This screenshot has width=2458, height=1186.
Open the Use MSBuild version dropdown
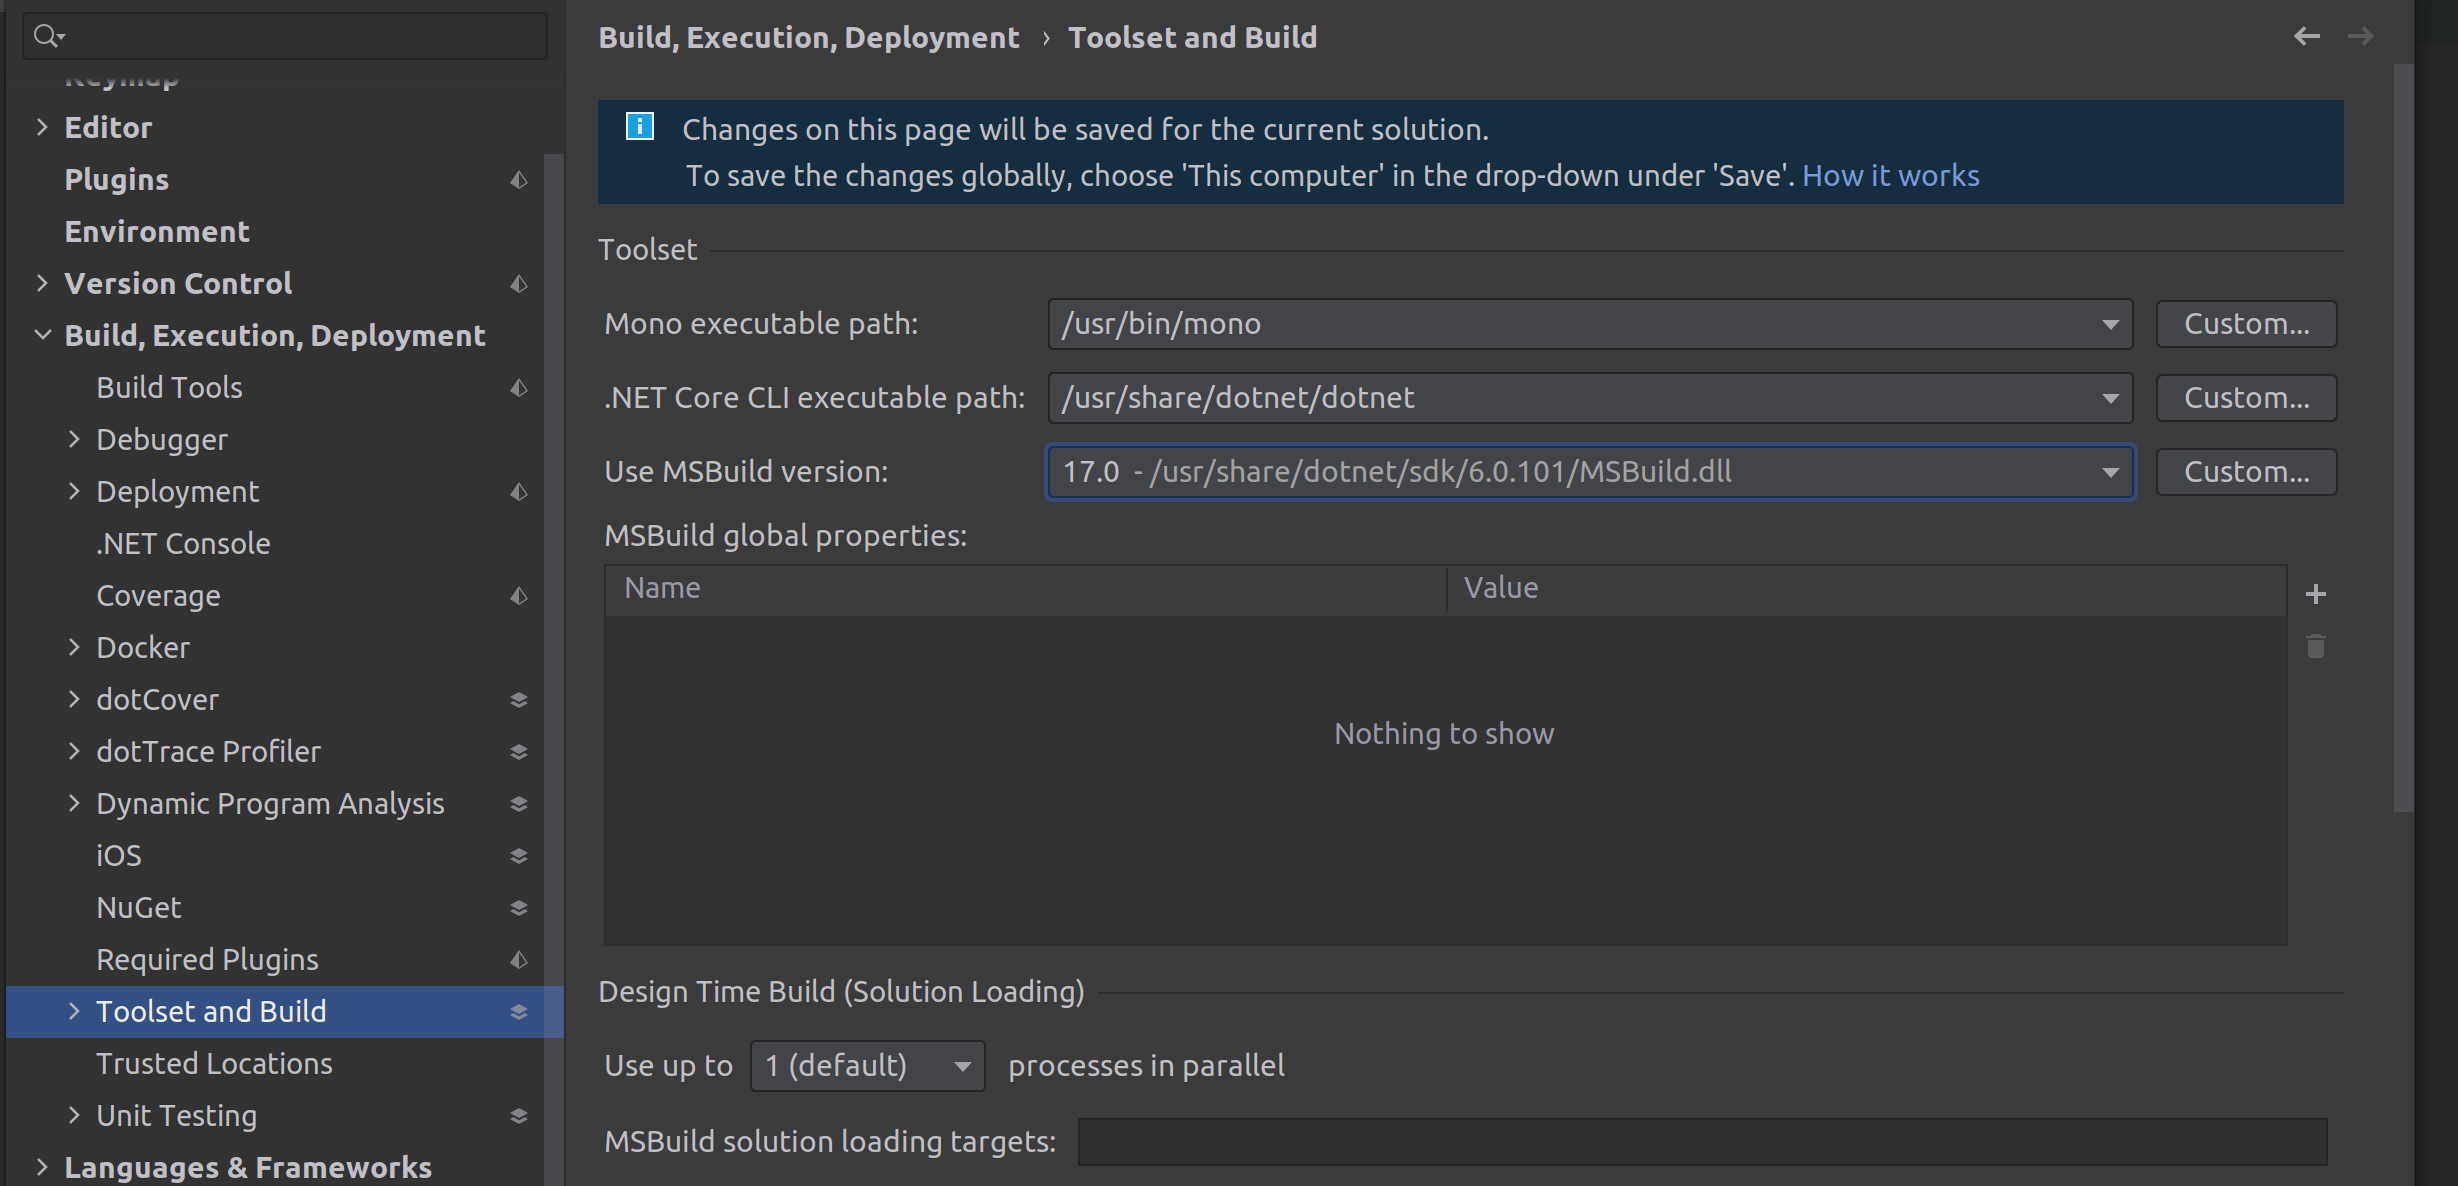(x=2110, y=471)
